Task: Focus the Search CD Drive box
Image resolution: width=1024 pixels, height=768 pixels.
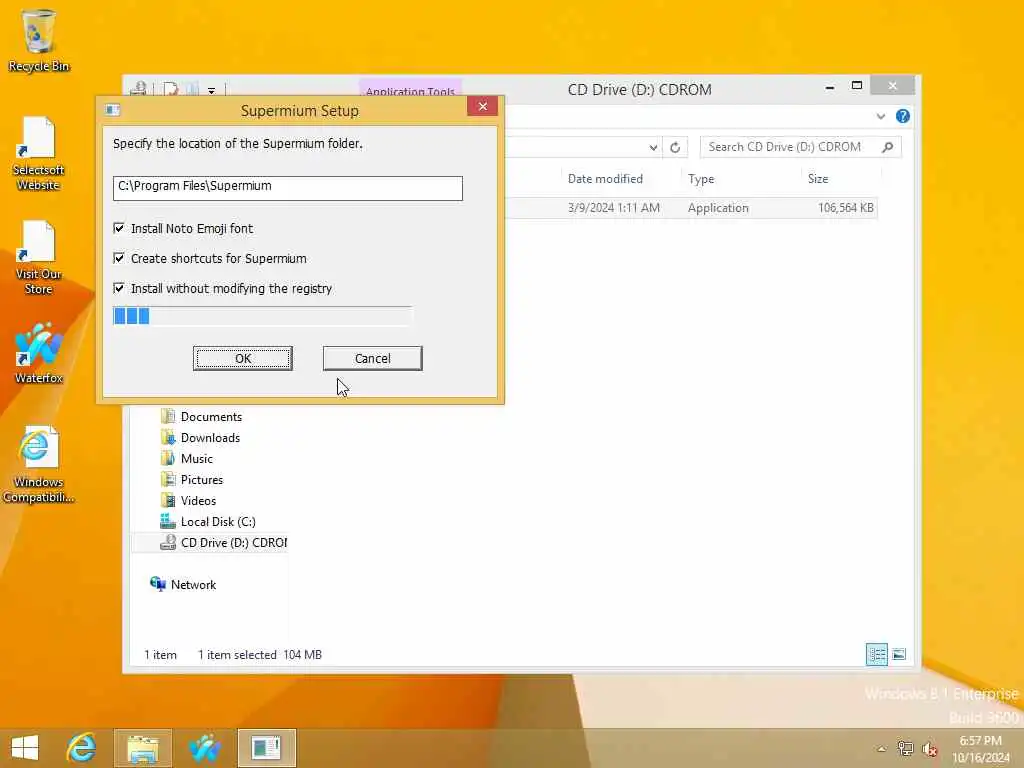Action: (x=790, y=147)
